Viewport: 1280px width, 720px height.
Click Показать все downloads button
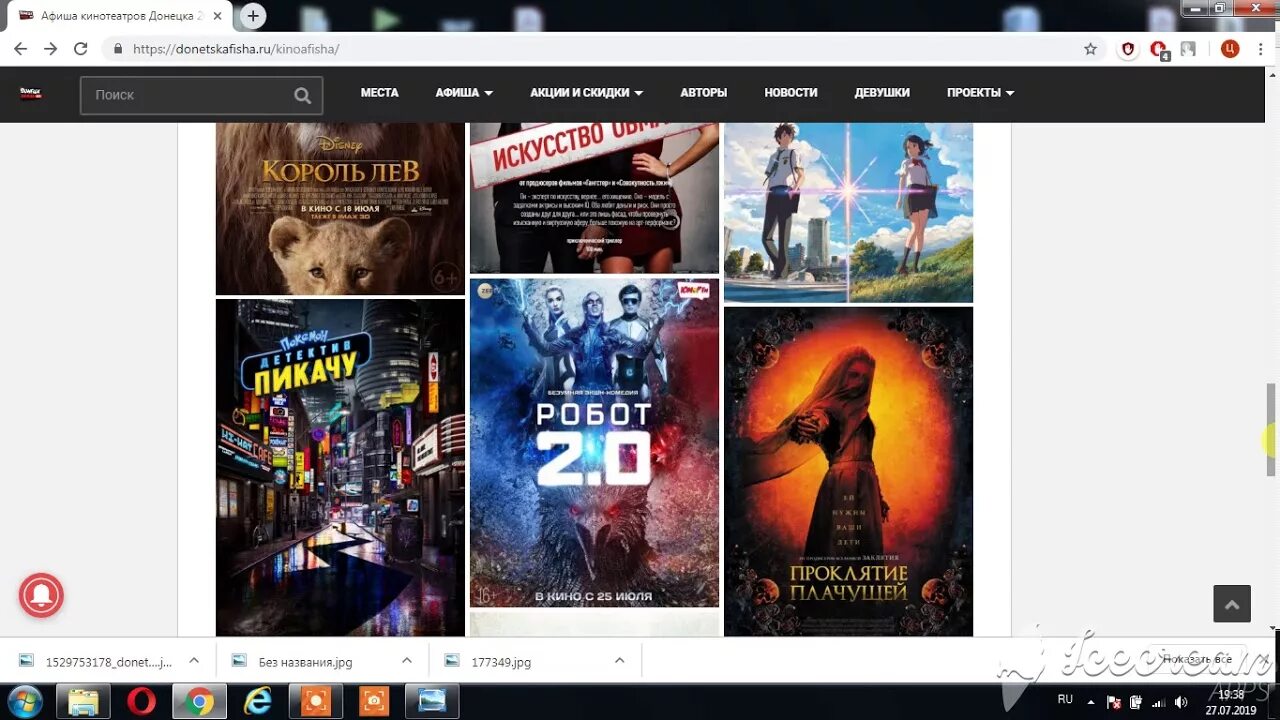1197,660
